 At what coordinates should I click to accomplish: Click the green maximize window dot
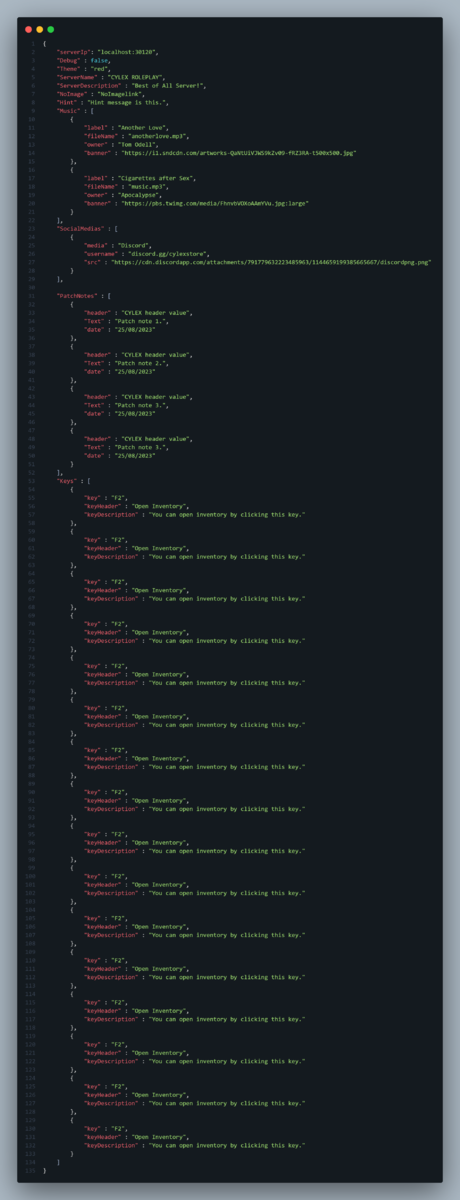[x=50, y=30]
